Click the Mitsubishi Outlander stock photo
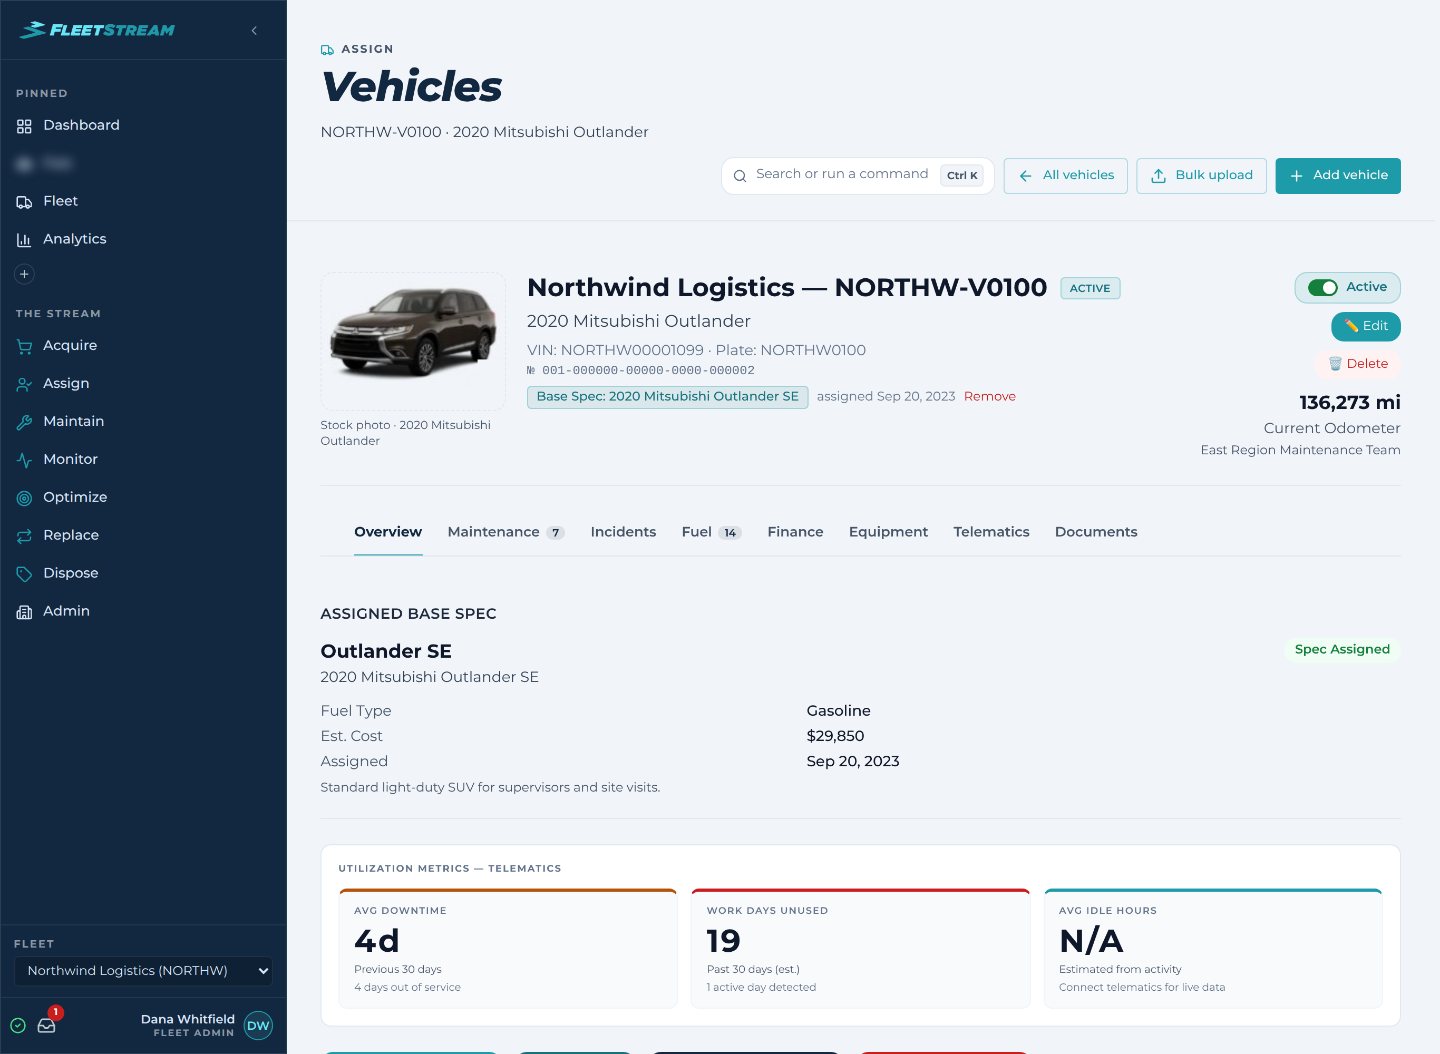This screenshot has width=1440, height=1054. tap(413, 341)
